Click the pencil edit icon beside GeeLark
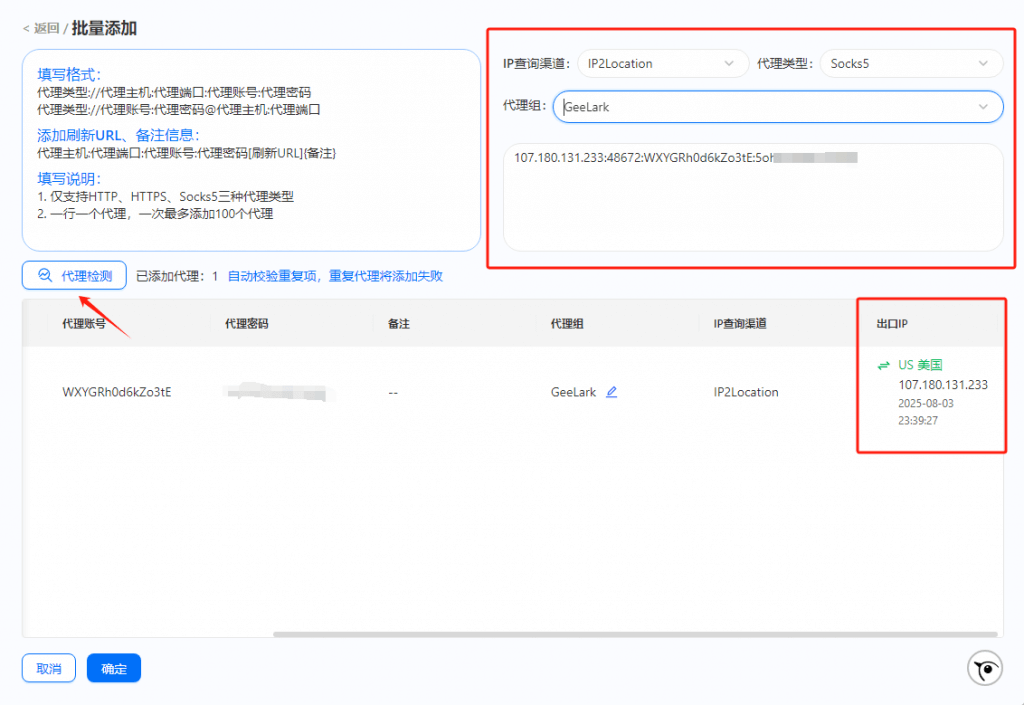This screenshot has height=705, width=1024. click(612, 392)
